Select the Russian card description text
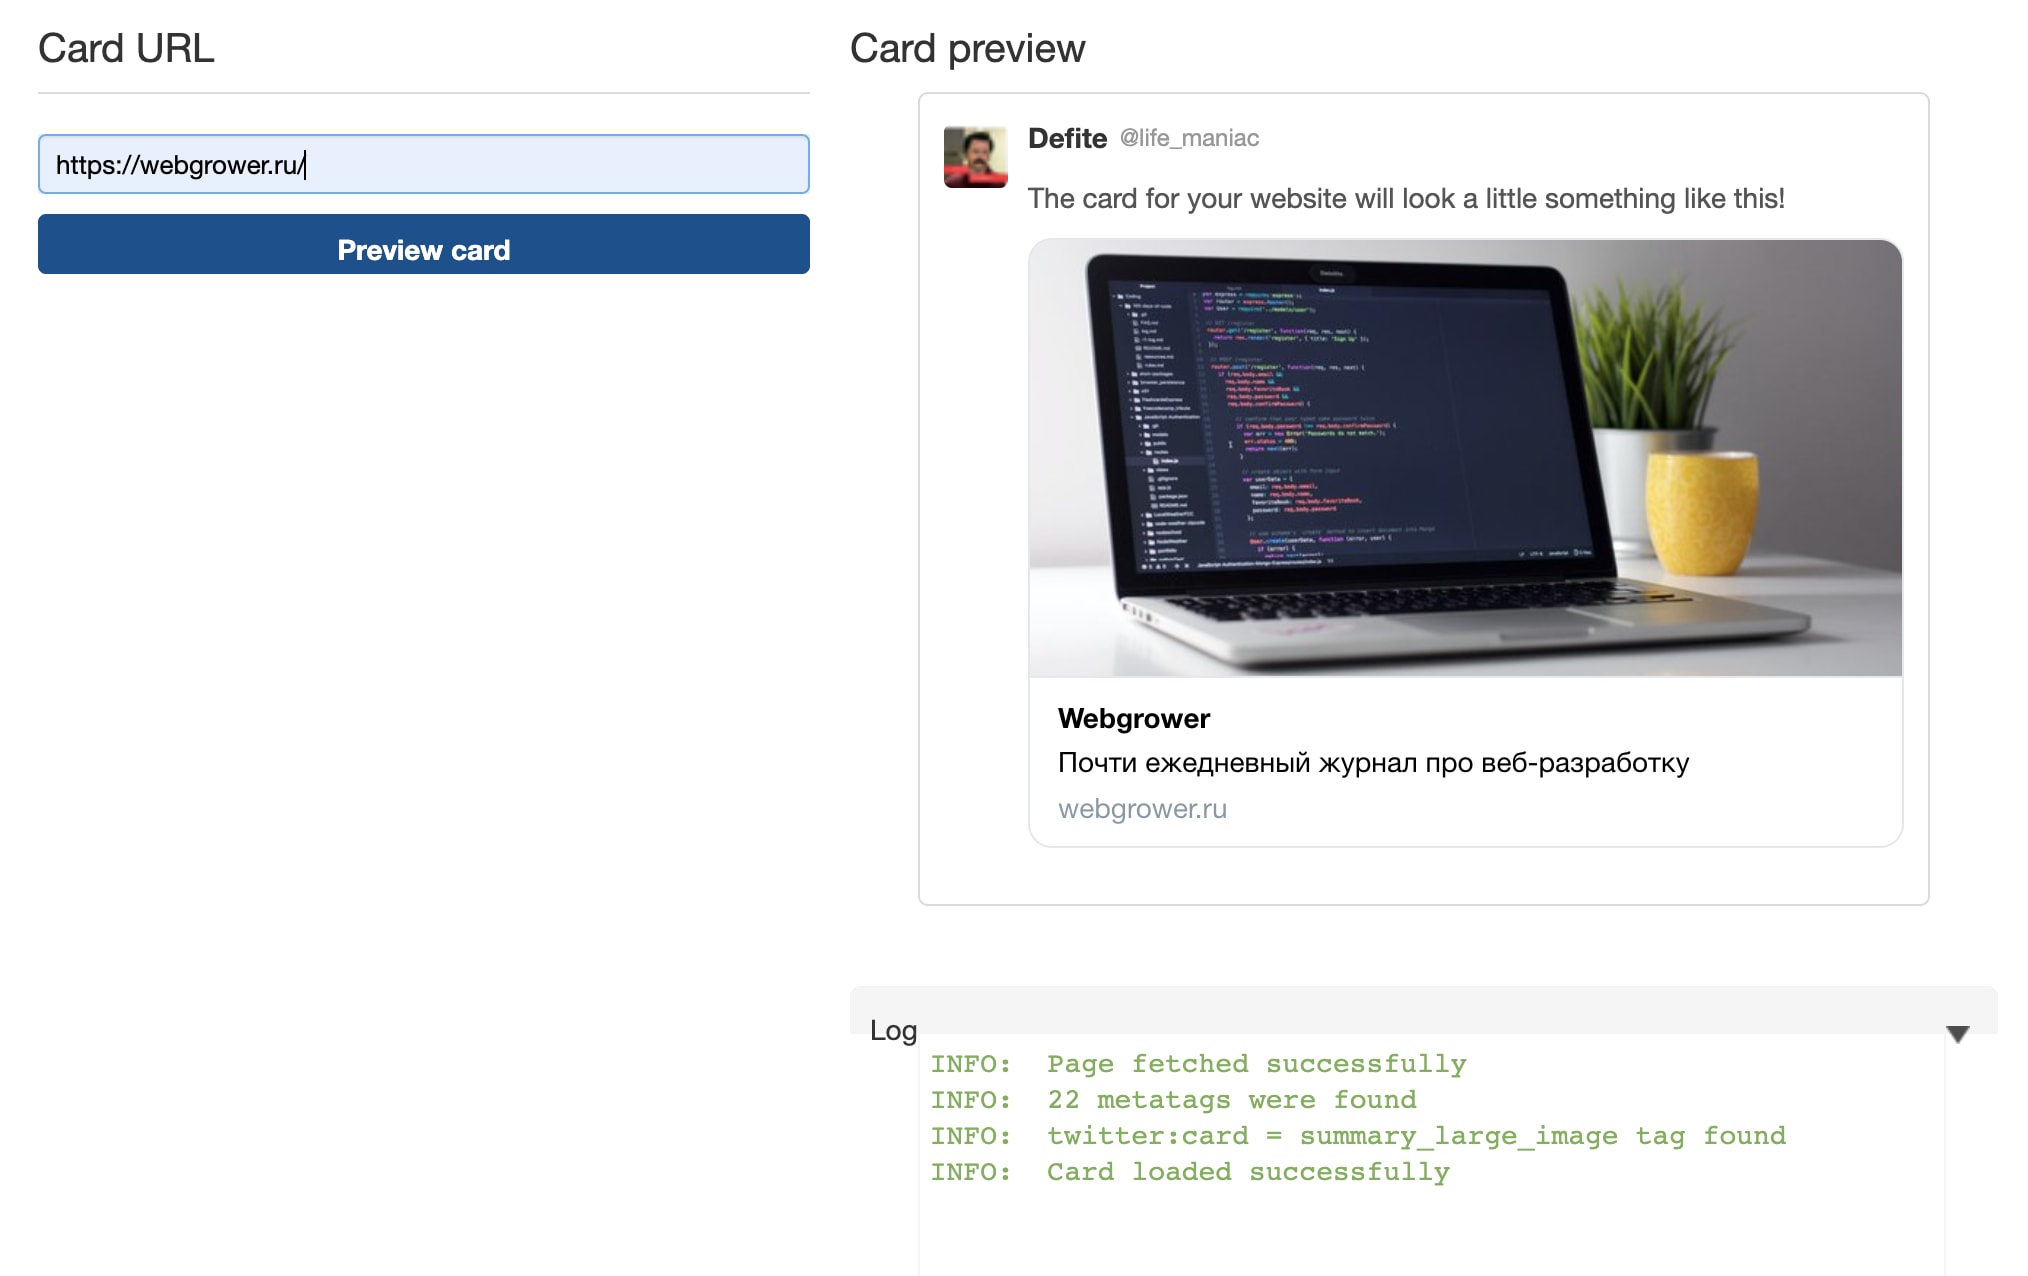 (1373, 763)
